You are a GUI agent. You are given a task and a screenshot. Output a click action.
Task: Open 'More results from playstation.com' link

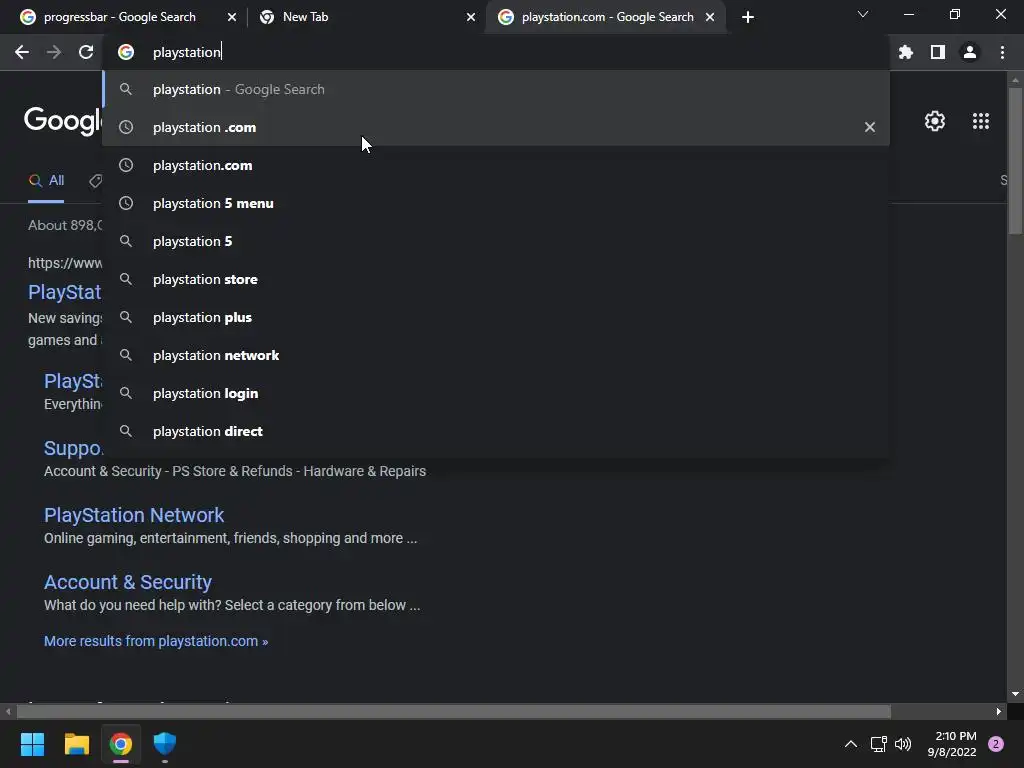tap(156, 641)
